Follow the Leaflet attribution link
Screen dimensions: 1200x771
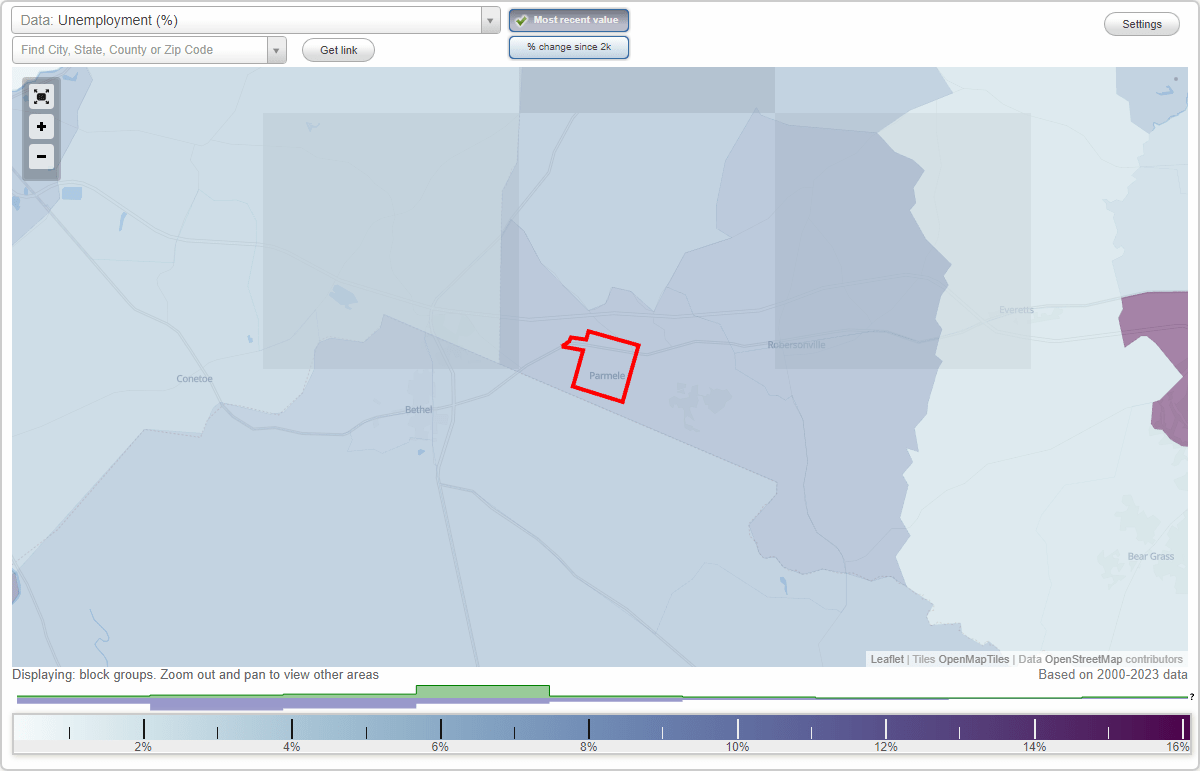886,659
